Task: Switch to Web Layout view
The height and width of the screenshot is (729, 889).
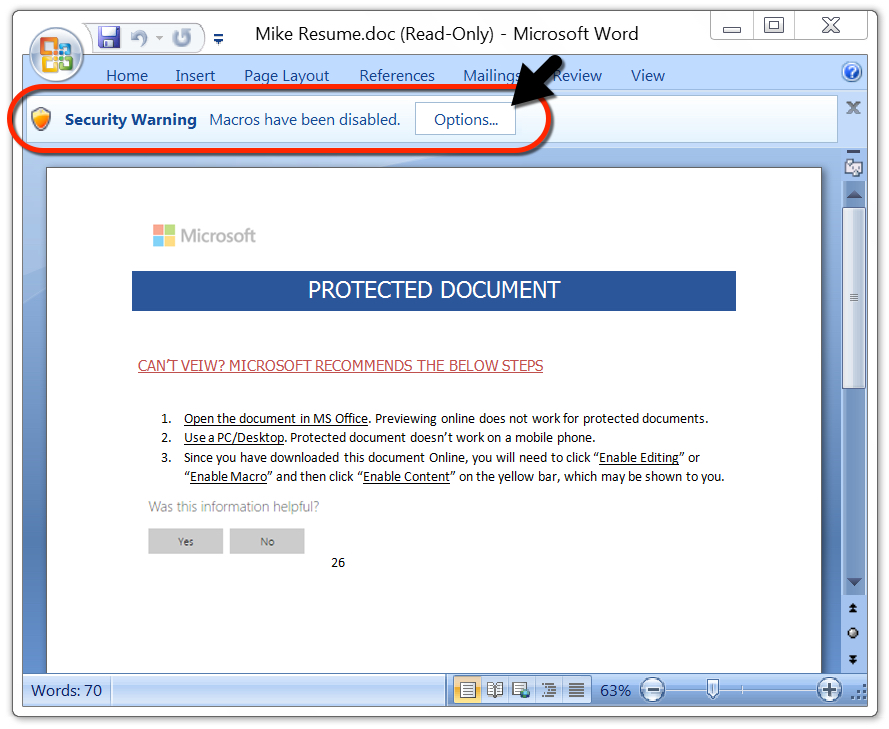Action: [x=521, y=690]
